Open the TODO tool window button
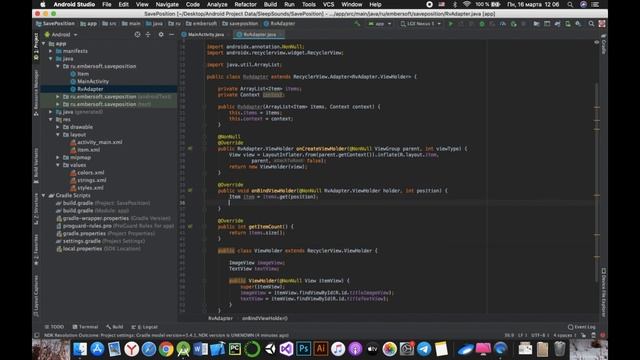The height and width of the screenshot is (360, 640). (x=54, y=327)
